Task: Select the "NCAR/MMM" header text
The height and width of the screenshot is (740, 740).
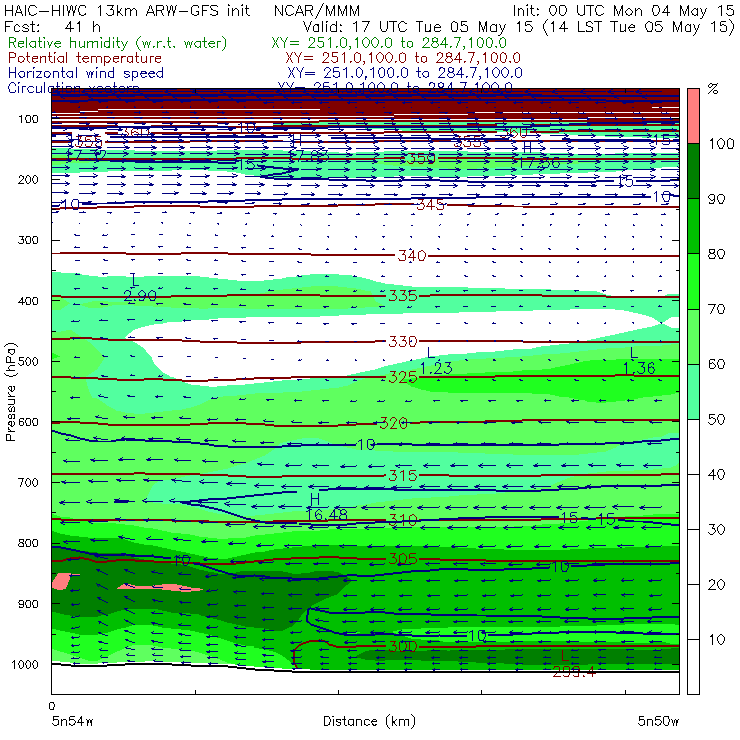Action: click(317, 10)
